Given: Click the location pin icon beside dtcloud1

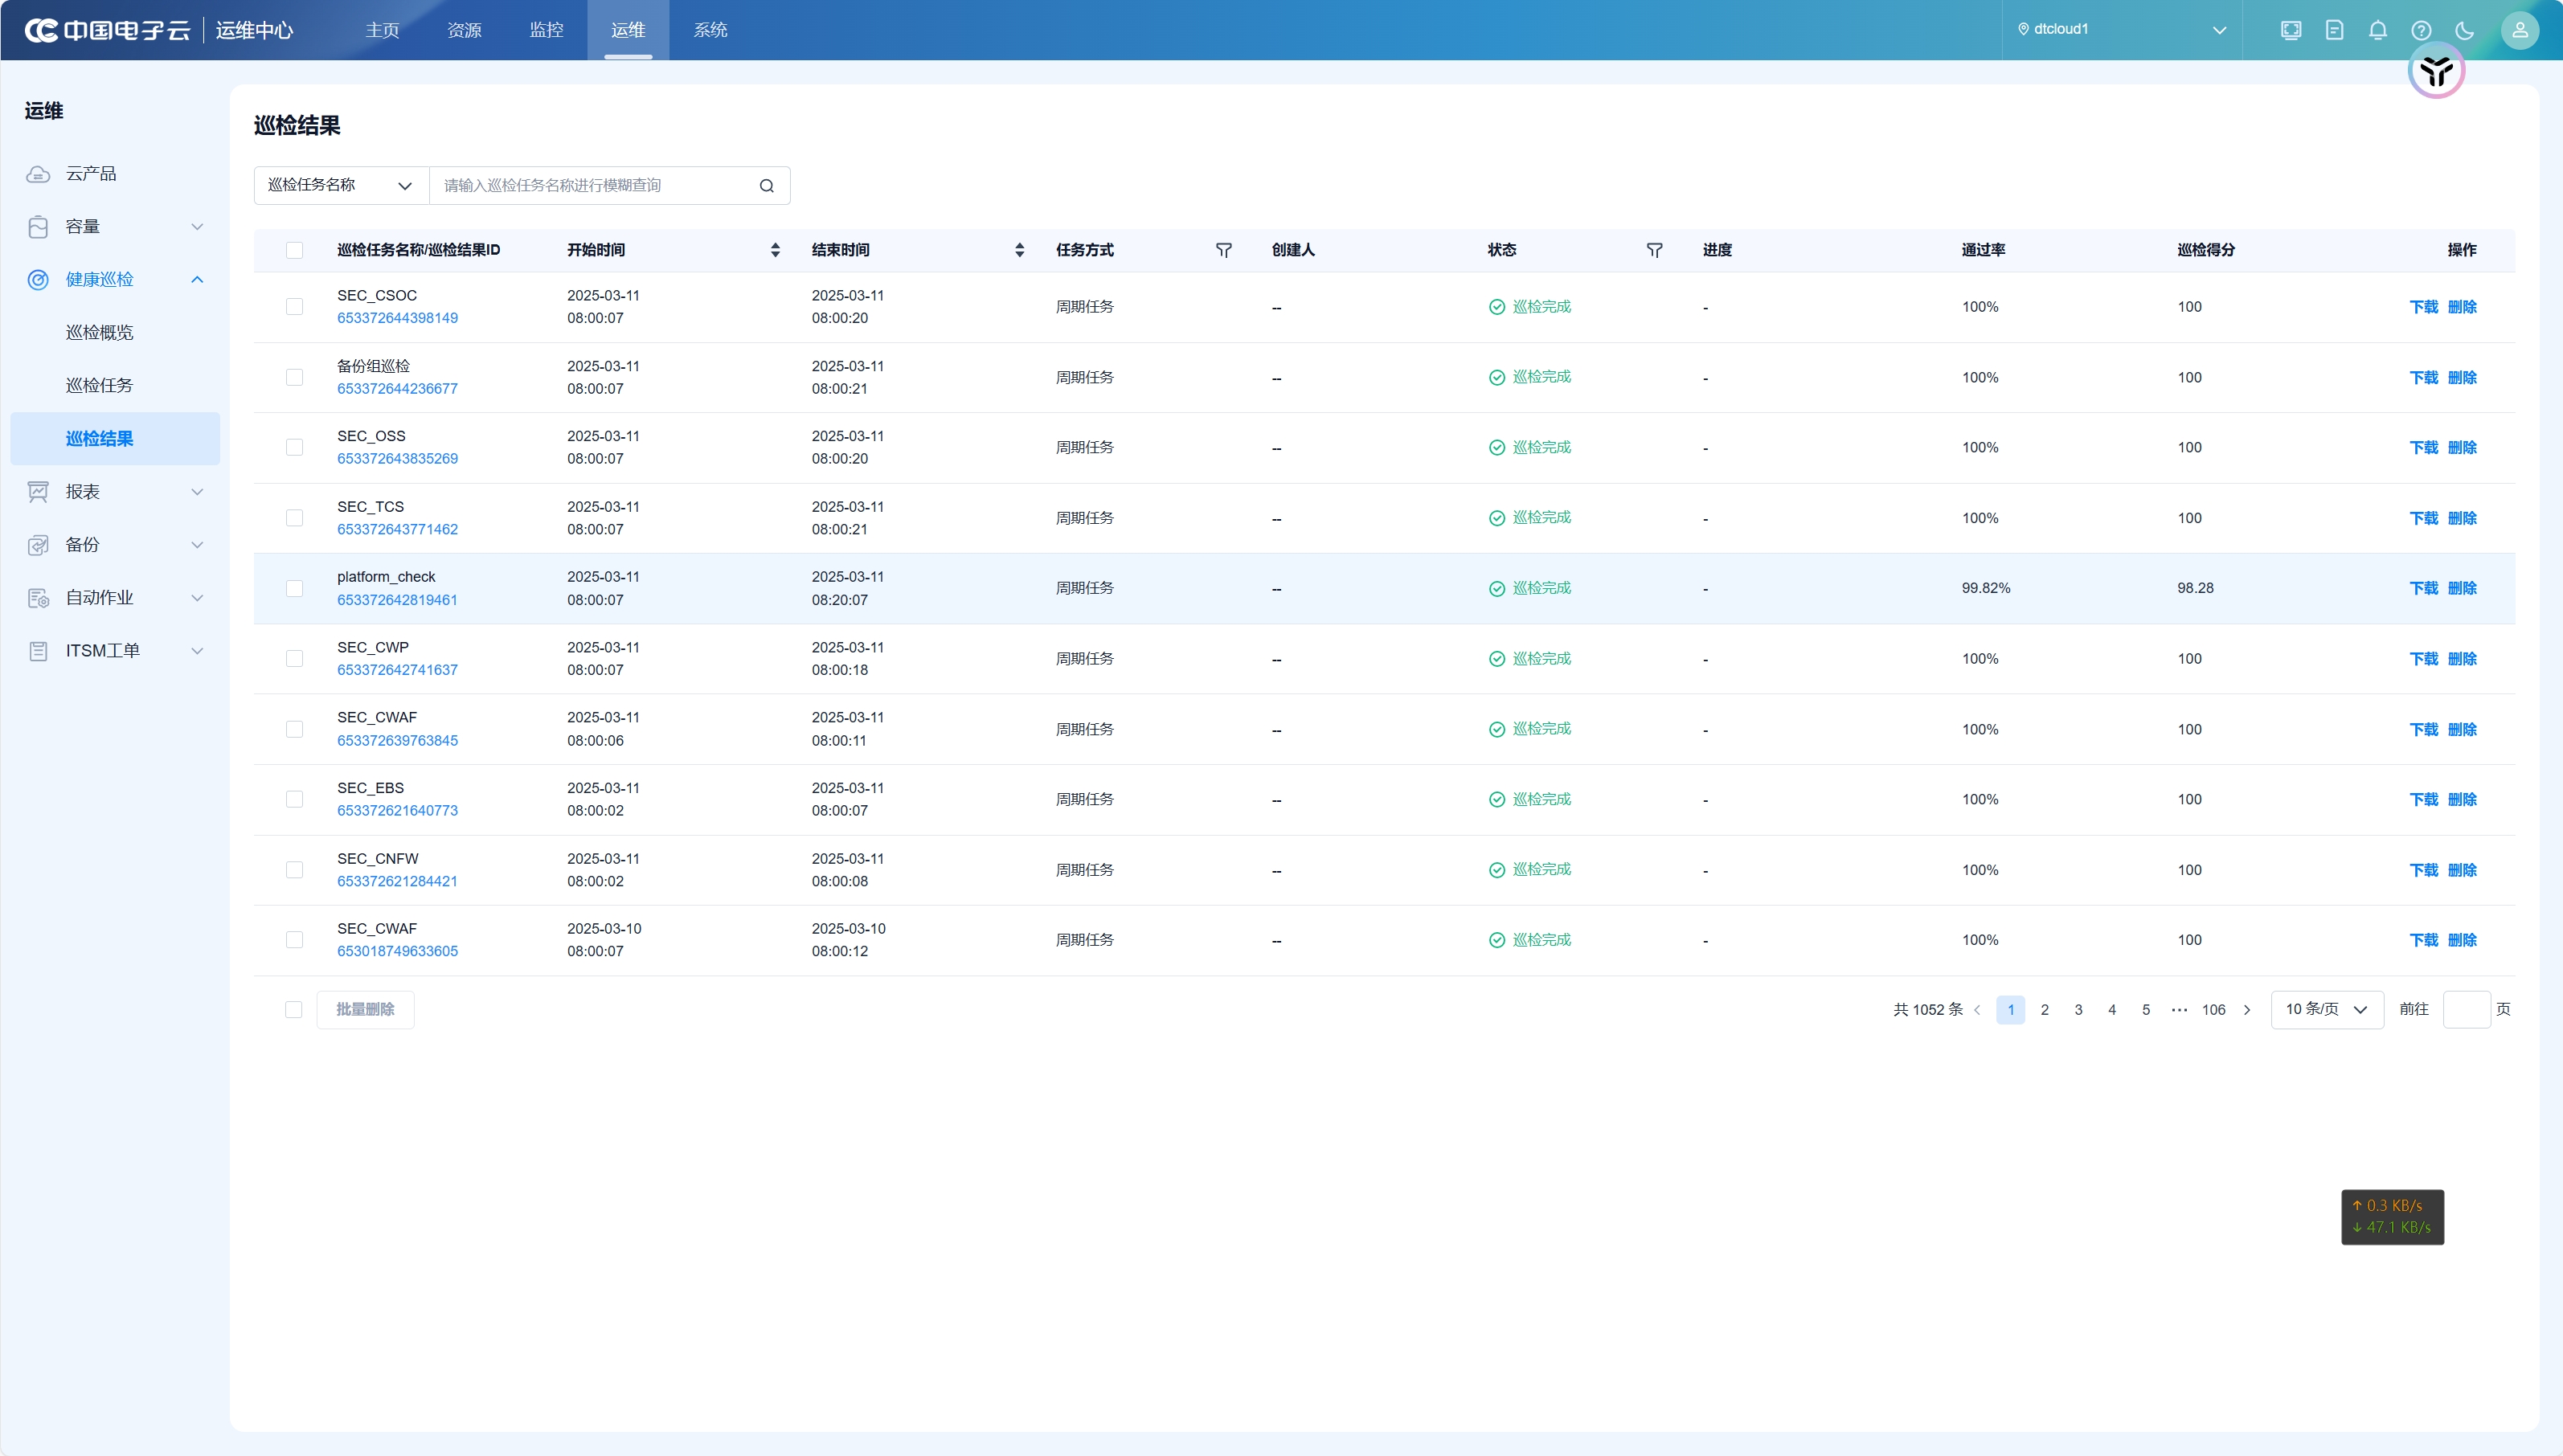Looking at the screenshot, I should point(2023,29).
